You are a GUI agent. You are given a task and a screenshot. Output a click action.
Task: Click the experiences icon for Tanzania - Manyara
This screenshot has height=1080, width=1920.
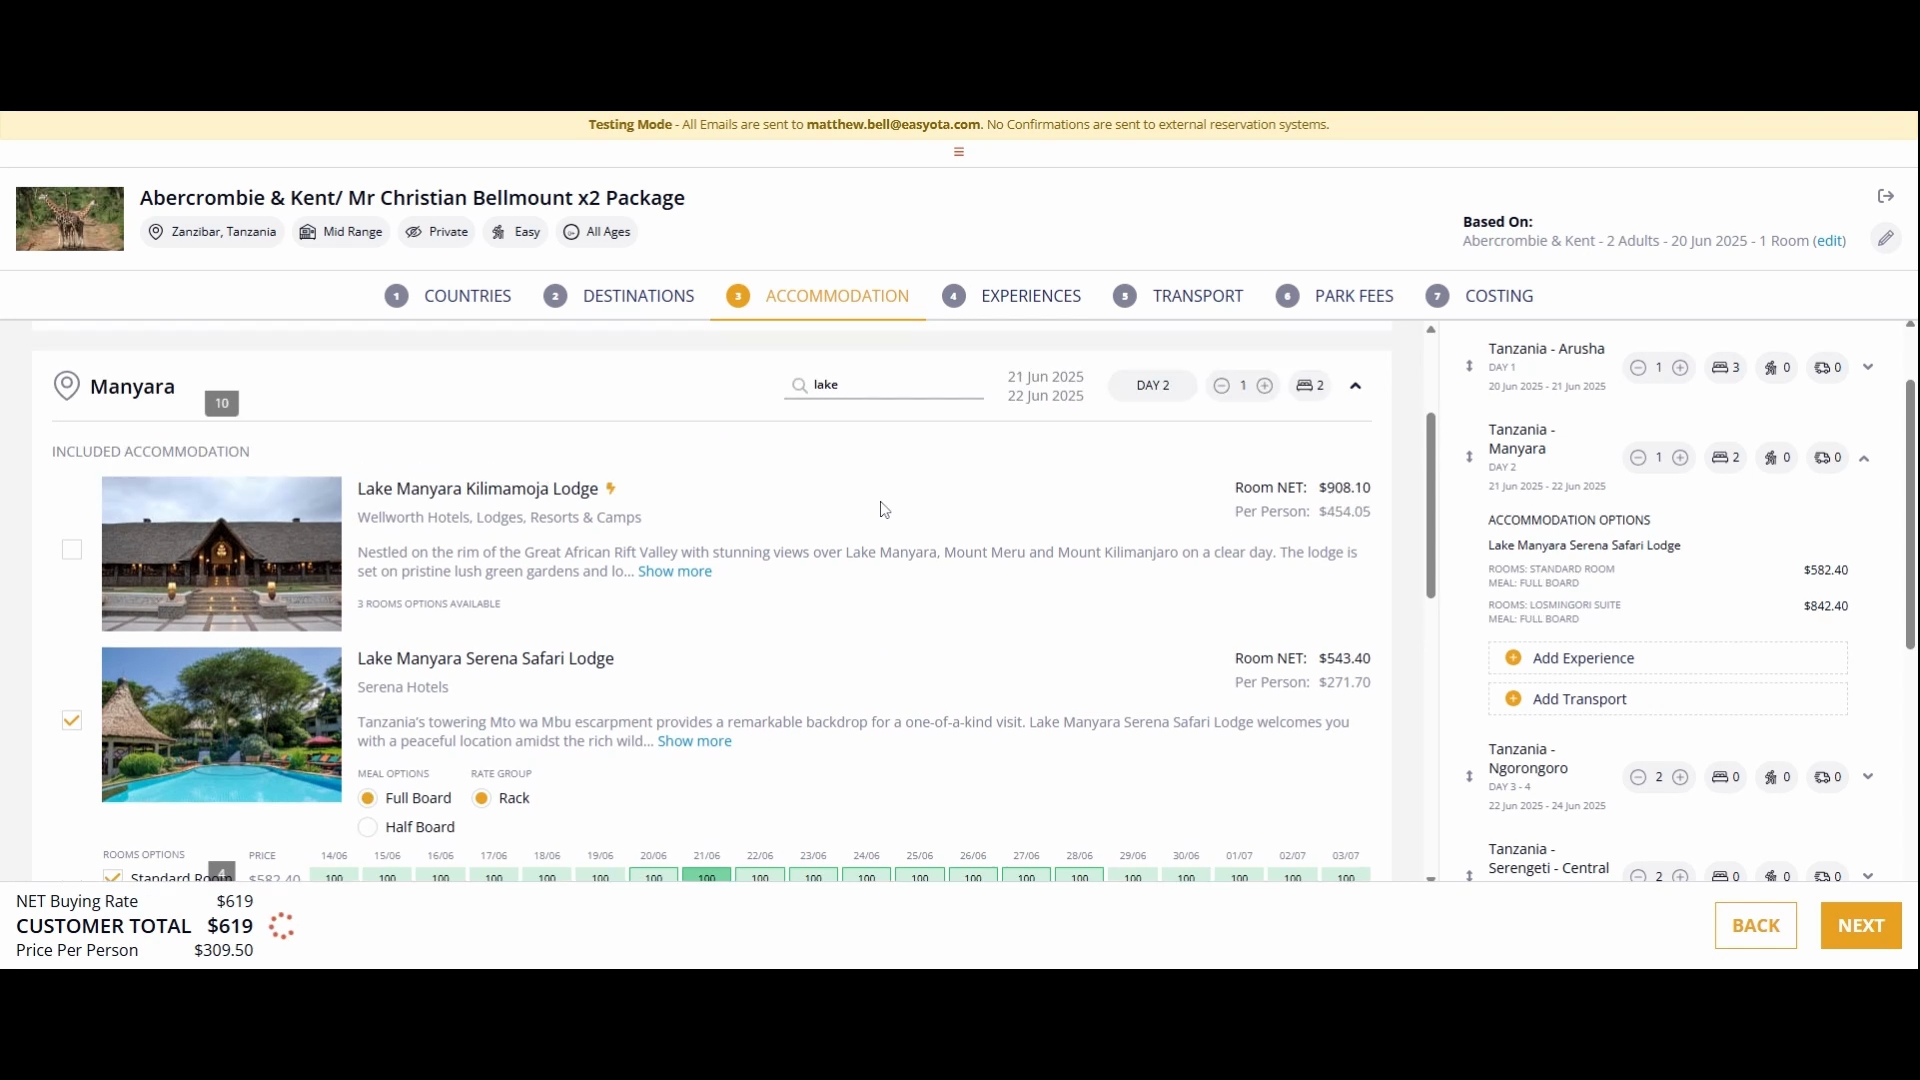point(1771,458)
